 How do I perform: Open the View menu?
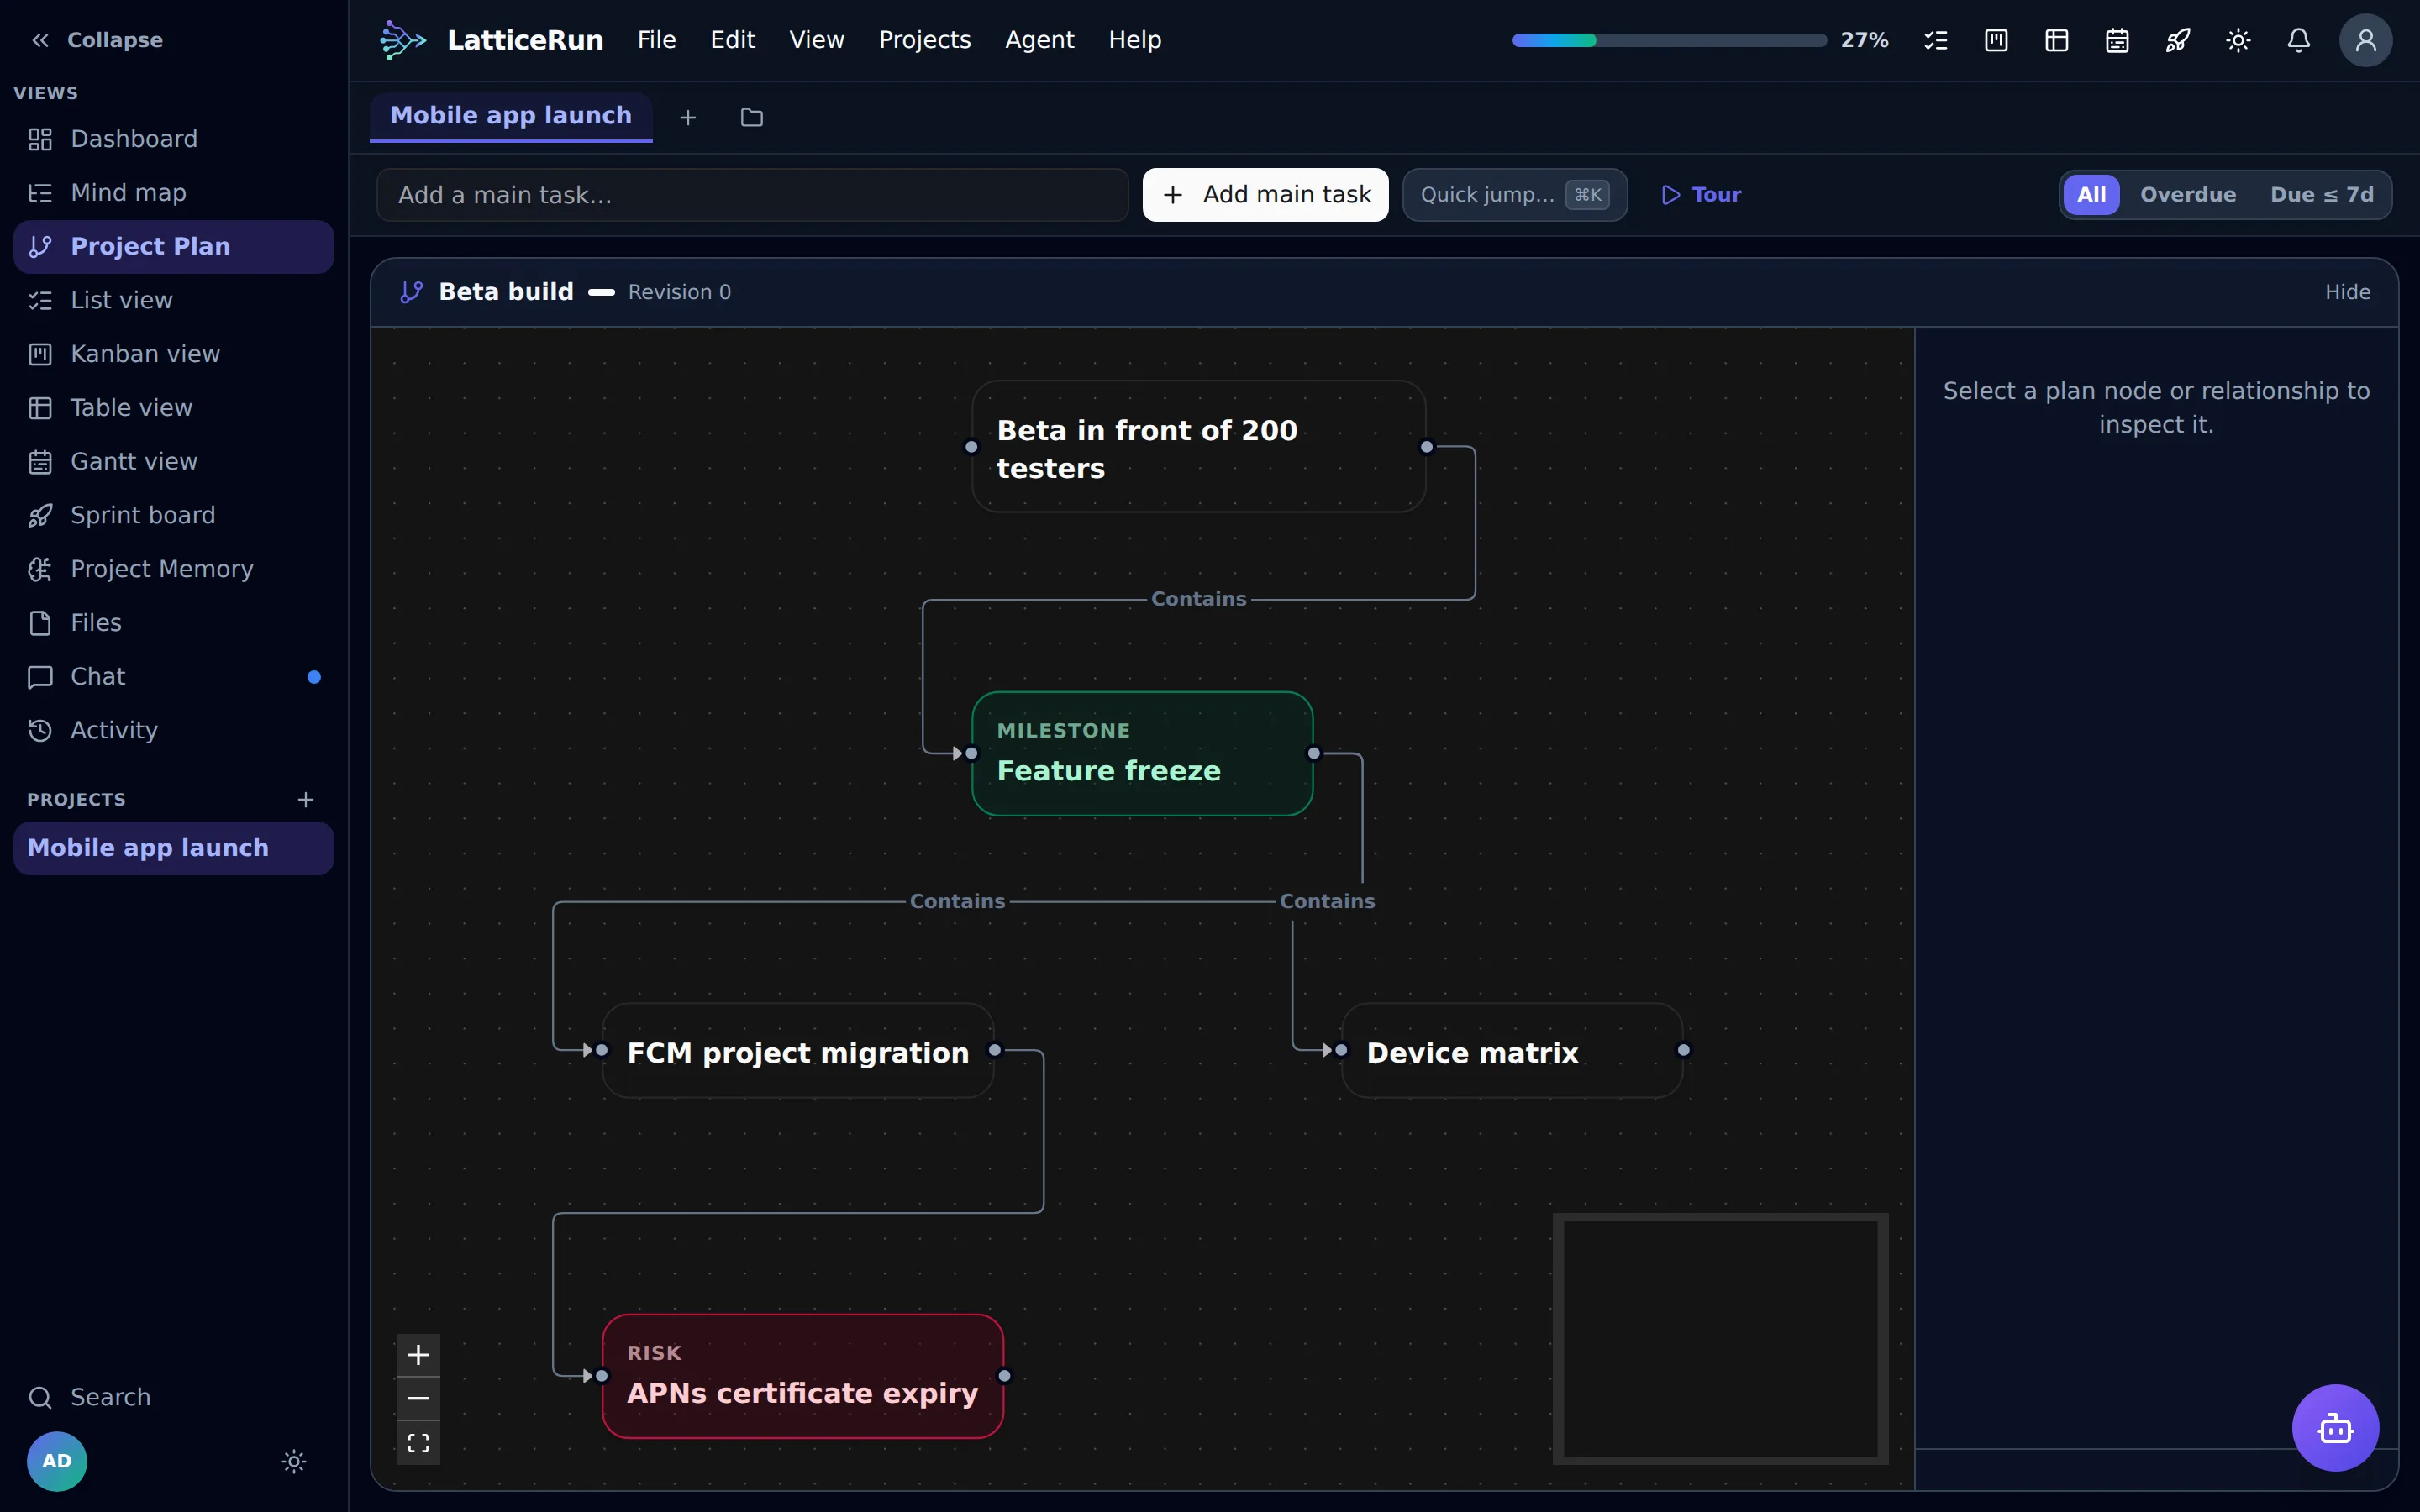(x=817, y=40)
